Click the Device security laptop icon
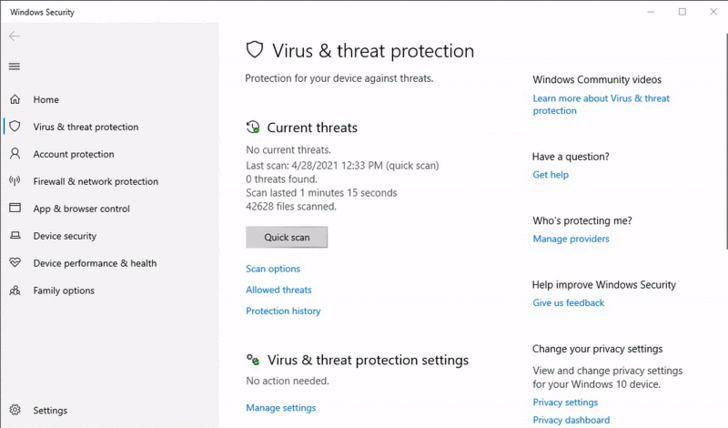Image resolution: width=728 pixels, height=428 pixels. point(14,236)
